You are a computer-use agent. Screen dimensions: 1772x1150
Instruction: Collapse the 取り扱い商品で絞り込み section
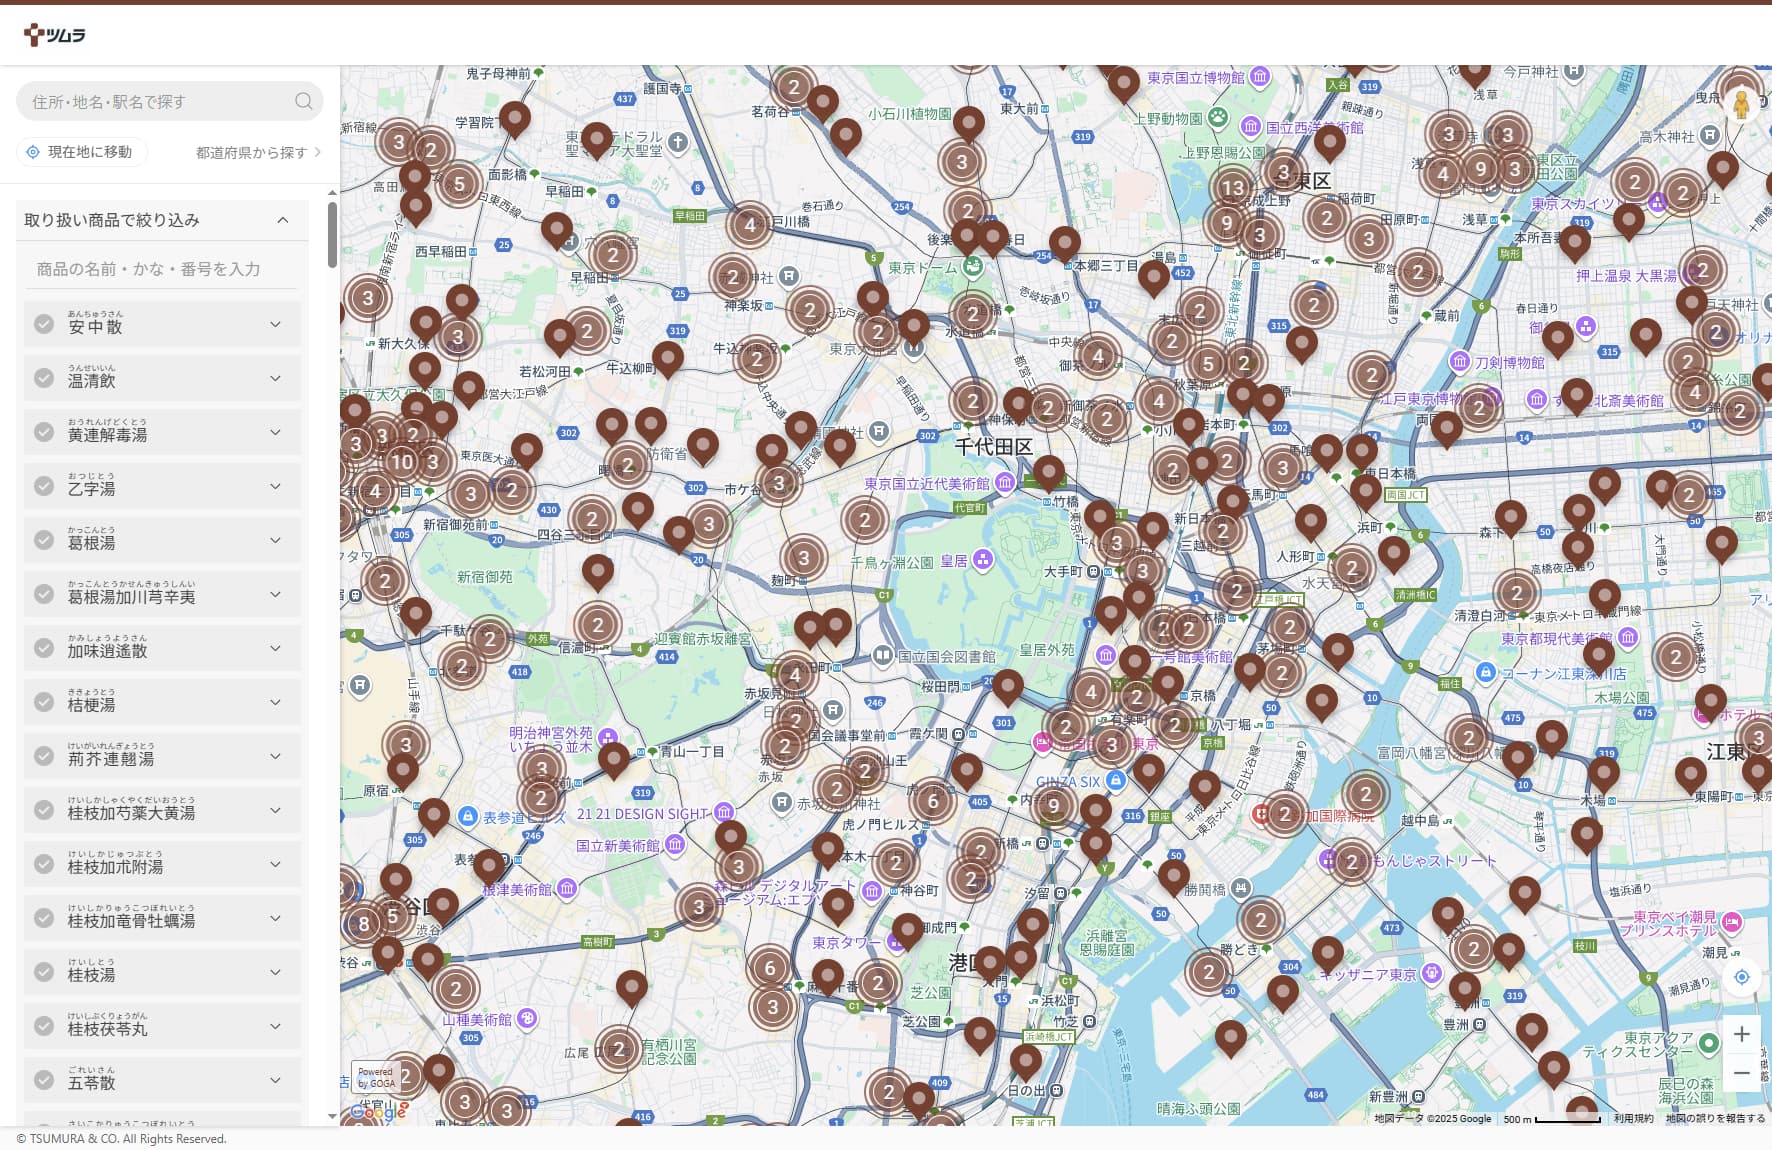tap(283, 220)
